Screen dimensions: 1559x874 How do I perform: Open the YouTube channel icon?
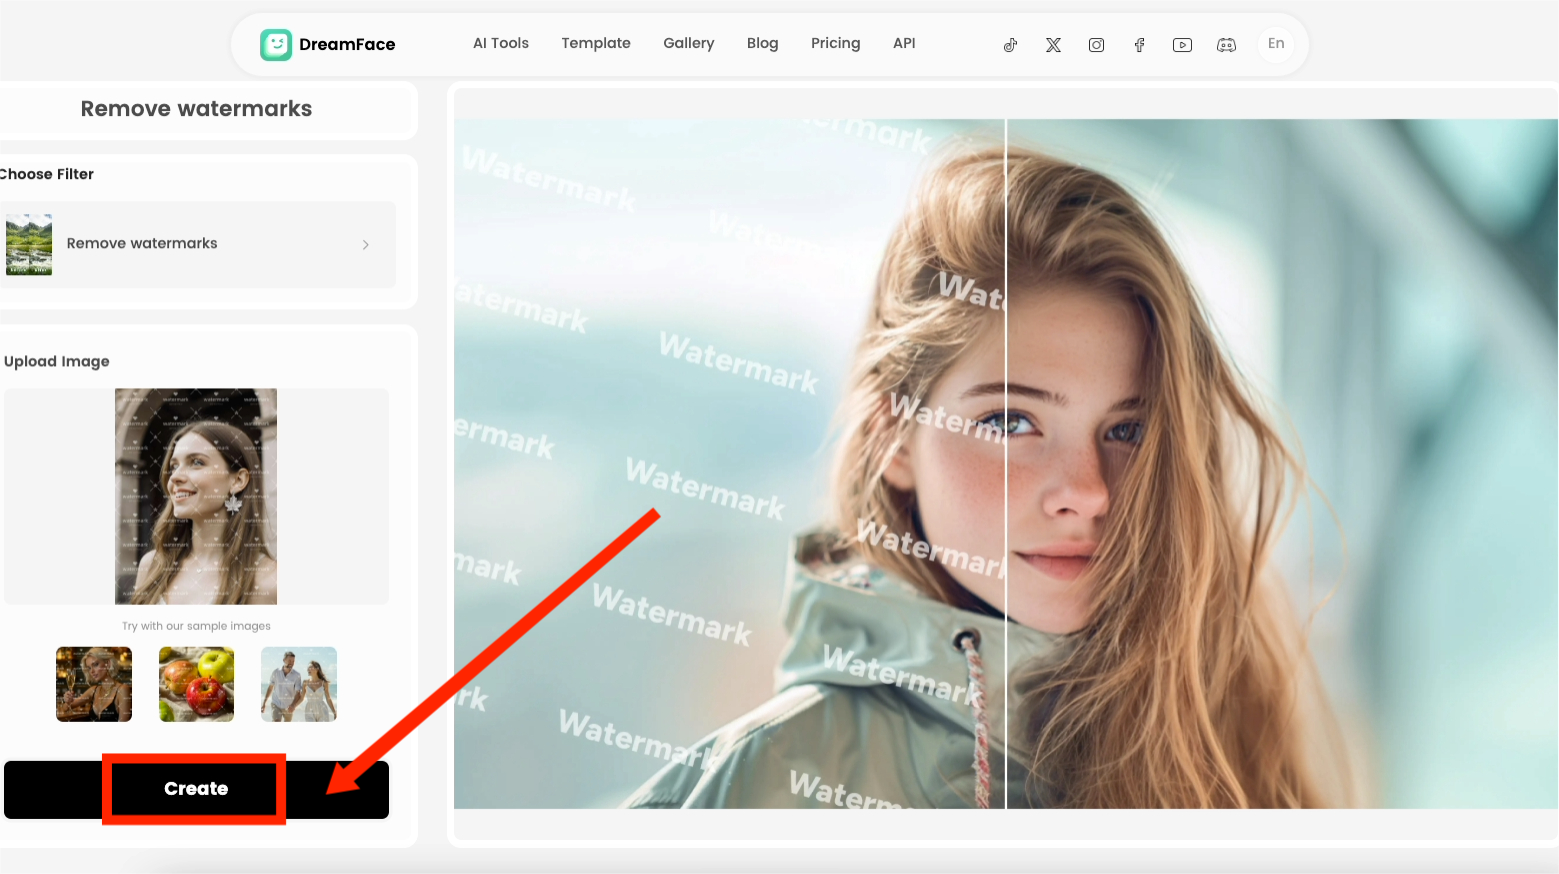[x=1182, y=44]
